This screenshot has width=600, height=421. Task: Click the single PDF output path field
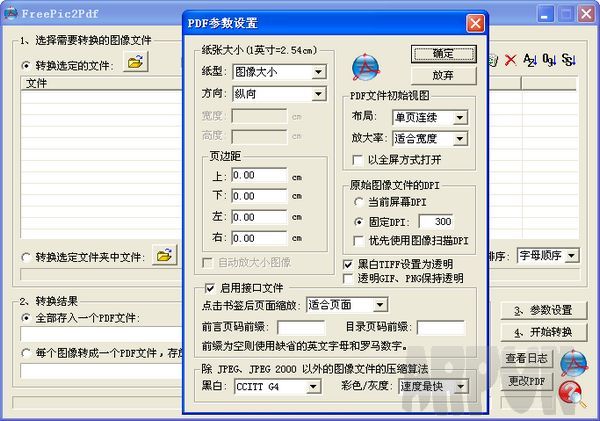[x=101, y=334]
